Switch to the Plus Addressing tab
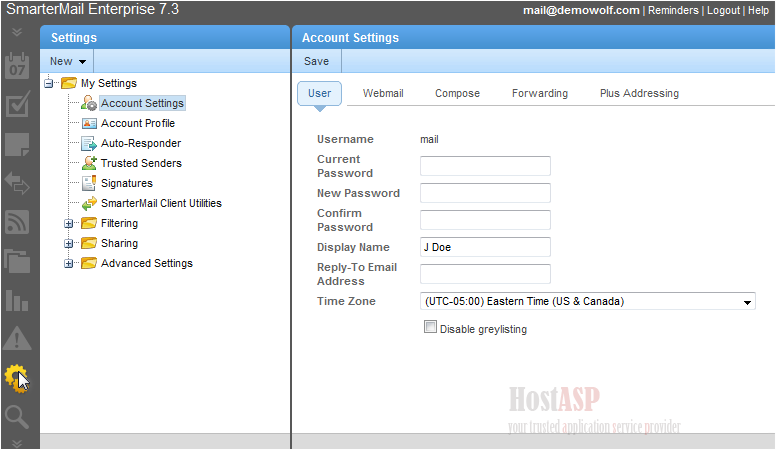This screenshot has height=450, width=776. pos(639,94)
